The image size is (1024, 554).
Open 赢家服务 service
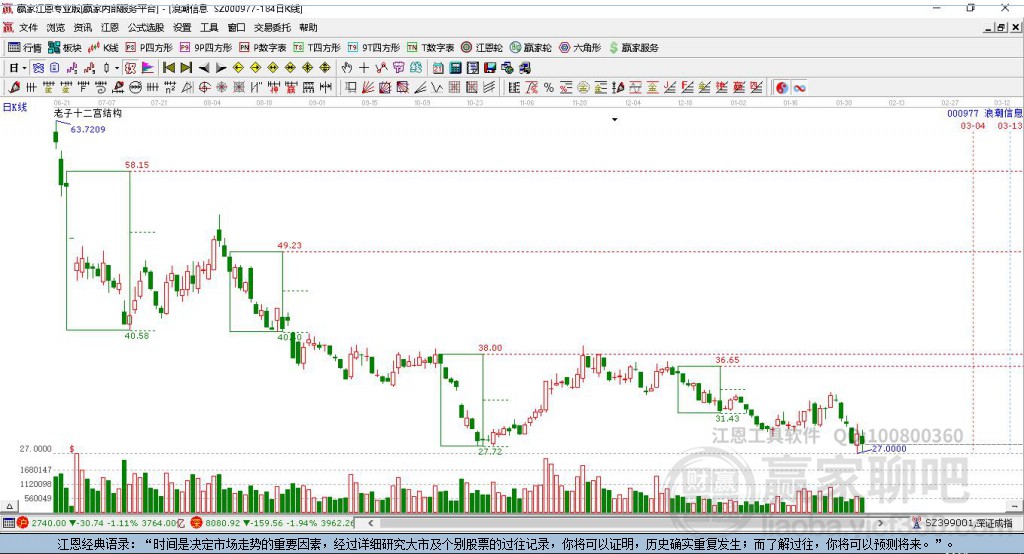tap(633, 48)
